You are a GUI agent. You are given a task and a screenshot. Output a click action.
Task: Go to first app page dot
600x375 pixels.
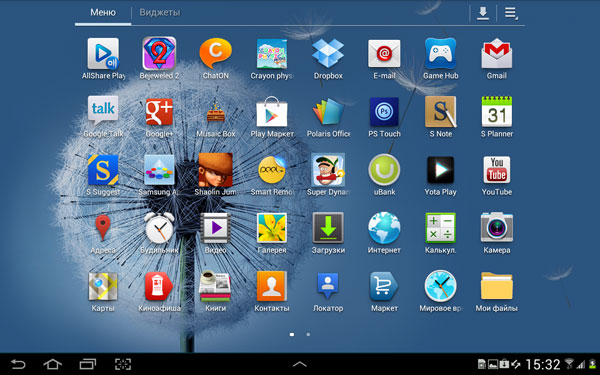[x=292, y=334]
